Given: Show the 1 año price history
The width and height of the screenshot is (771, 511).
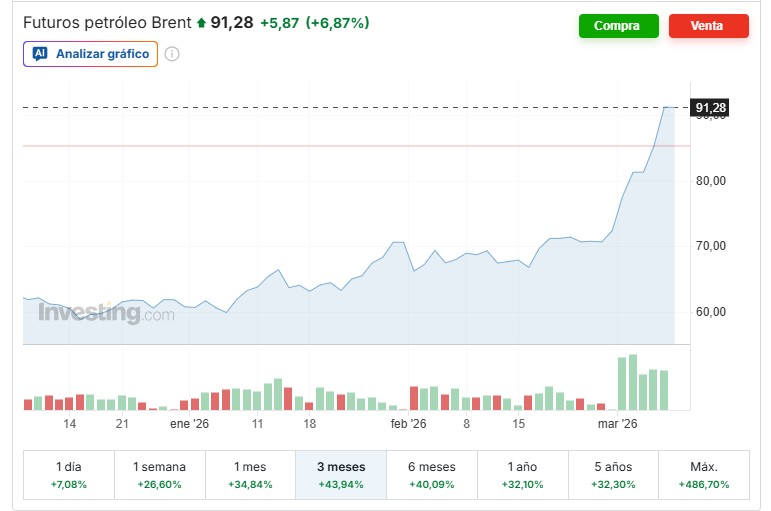Looking at the screenshot, I should pos(523,474).
